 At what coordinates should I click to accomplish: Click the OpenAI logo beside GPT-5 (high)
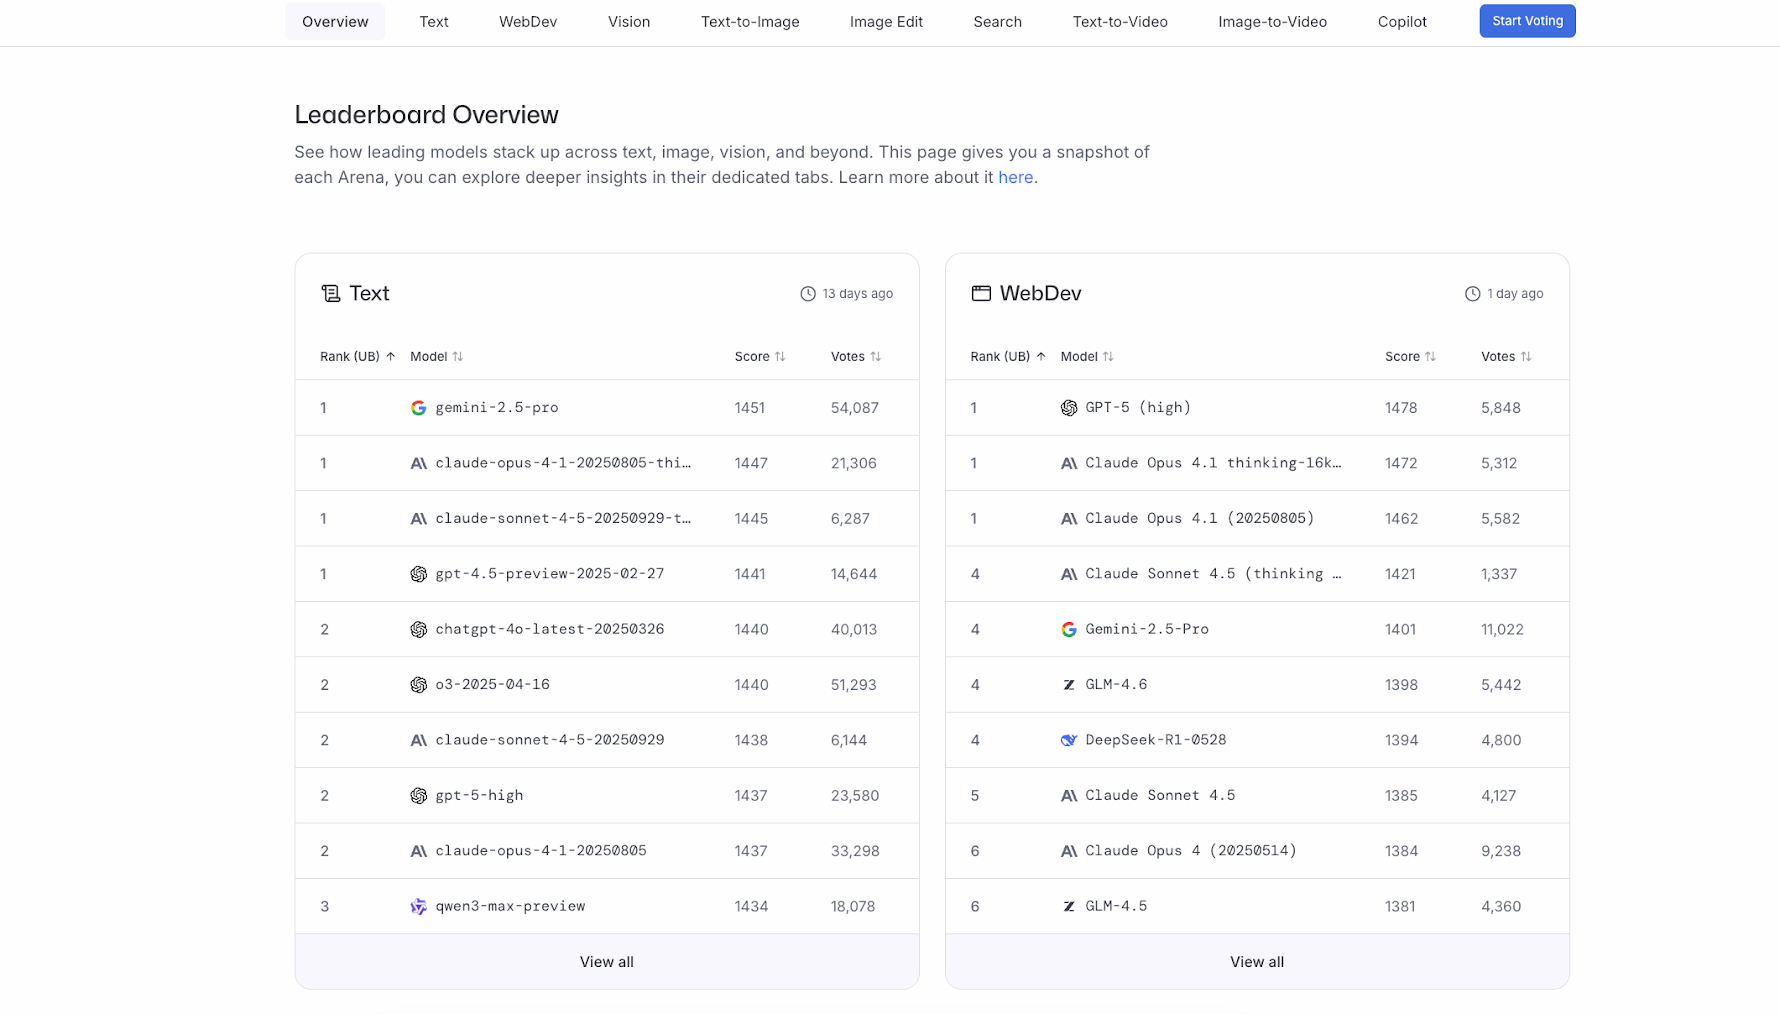[1069, 408]
